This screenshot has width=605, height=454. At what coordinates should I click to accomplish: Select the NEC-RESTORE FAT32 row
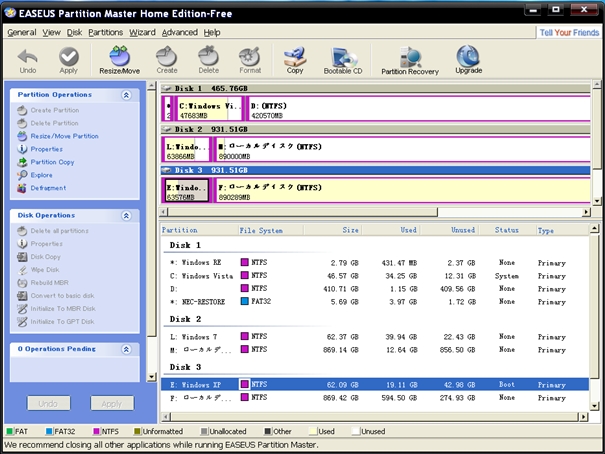coord(374,302)
